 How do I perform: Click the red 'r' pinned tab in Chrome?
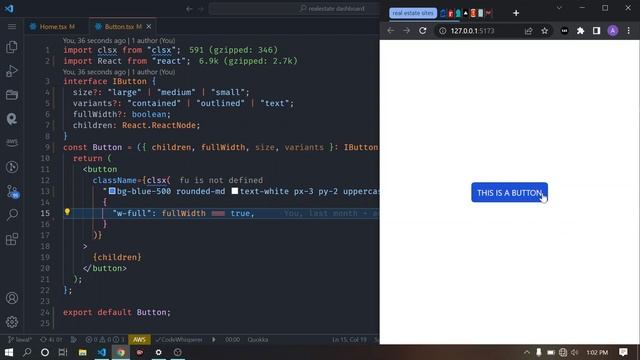click(x=451, y=13)
